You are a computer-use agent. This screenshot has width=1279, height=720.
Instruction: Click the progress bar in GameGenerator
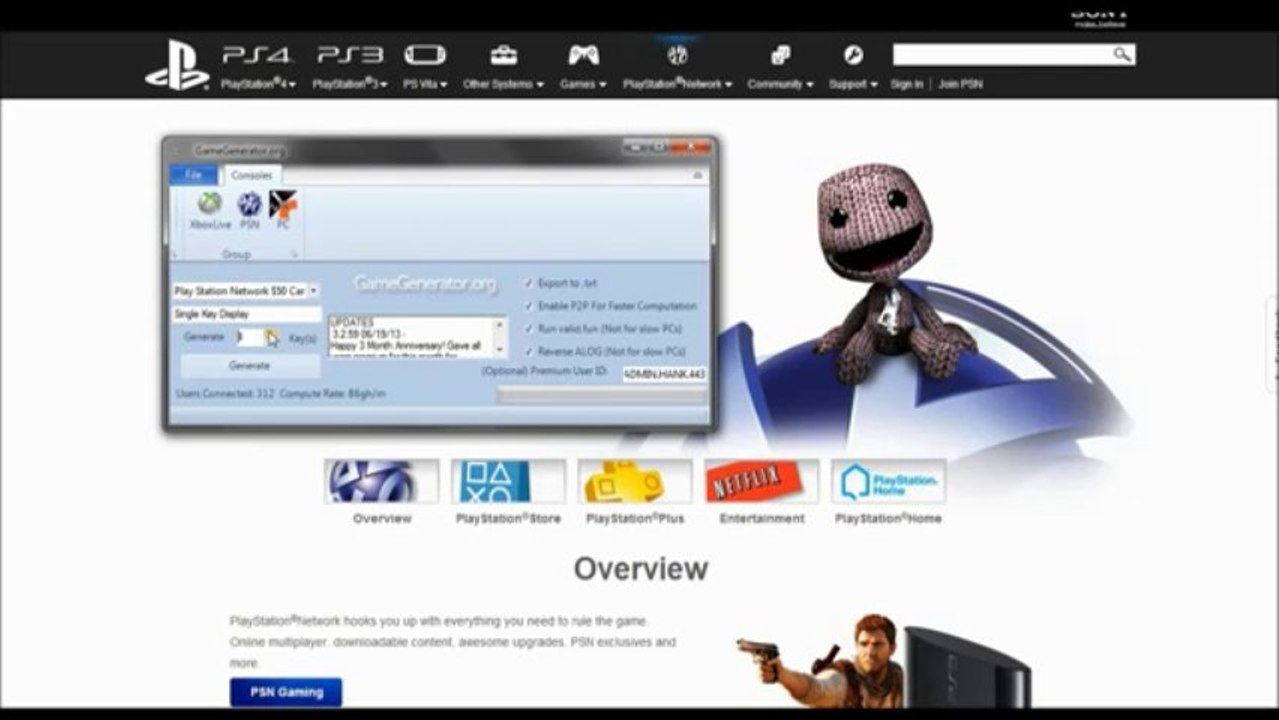pos(601,395)
